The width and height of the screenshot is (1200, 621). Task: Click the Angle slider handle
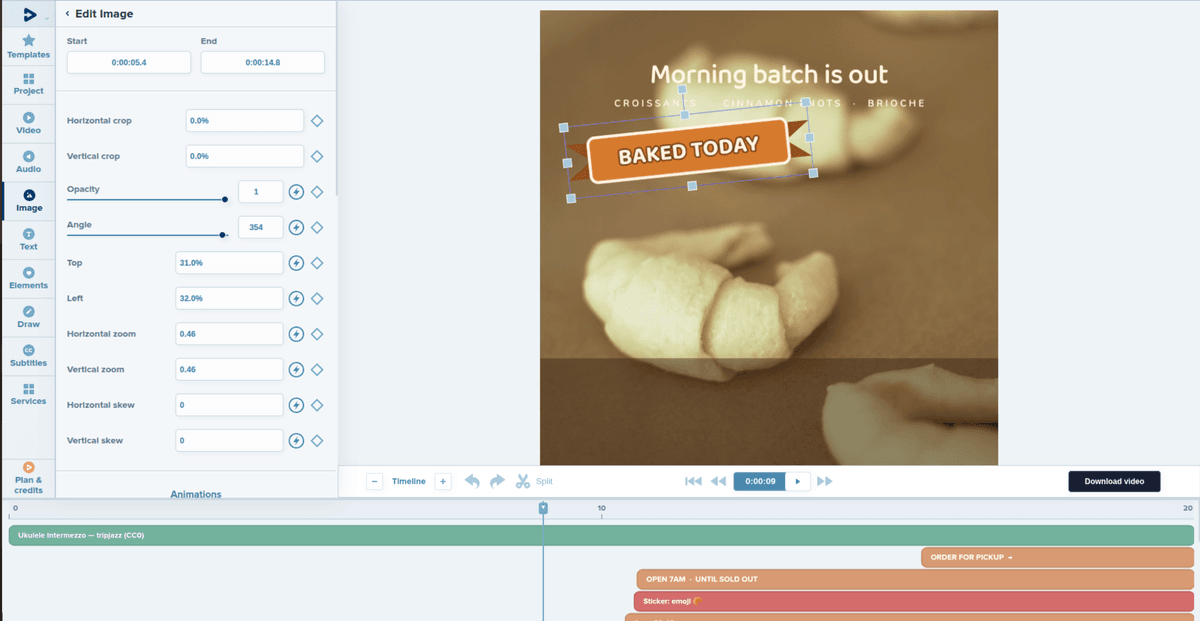(222, 235)
